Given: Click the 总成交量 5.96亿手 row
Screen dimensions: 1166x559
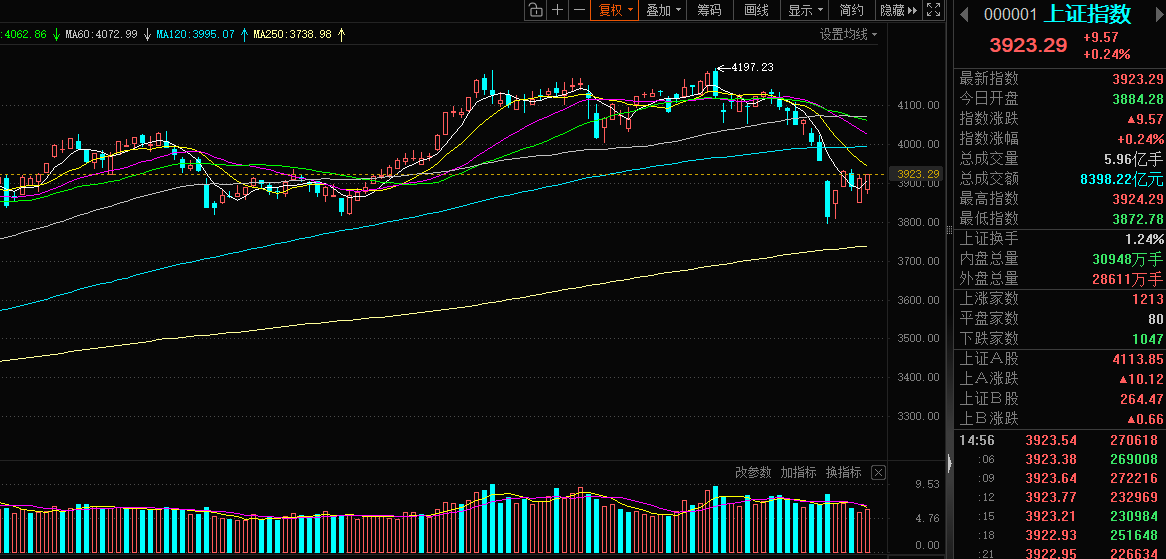Looking at the screenshot, I should [x=1060, y=159].
